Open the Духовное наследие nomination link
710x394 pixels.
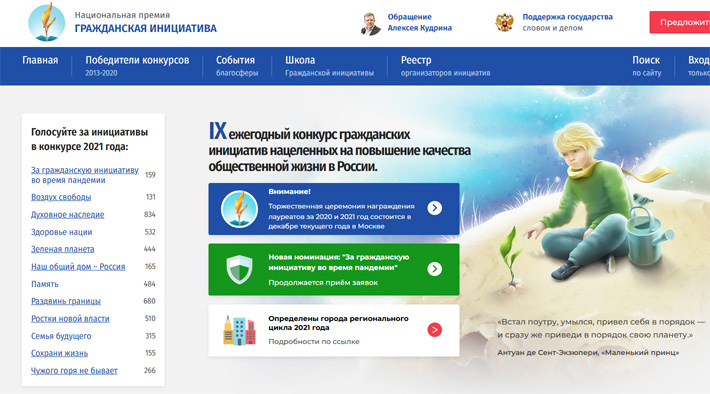point(67,214)
